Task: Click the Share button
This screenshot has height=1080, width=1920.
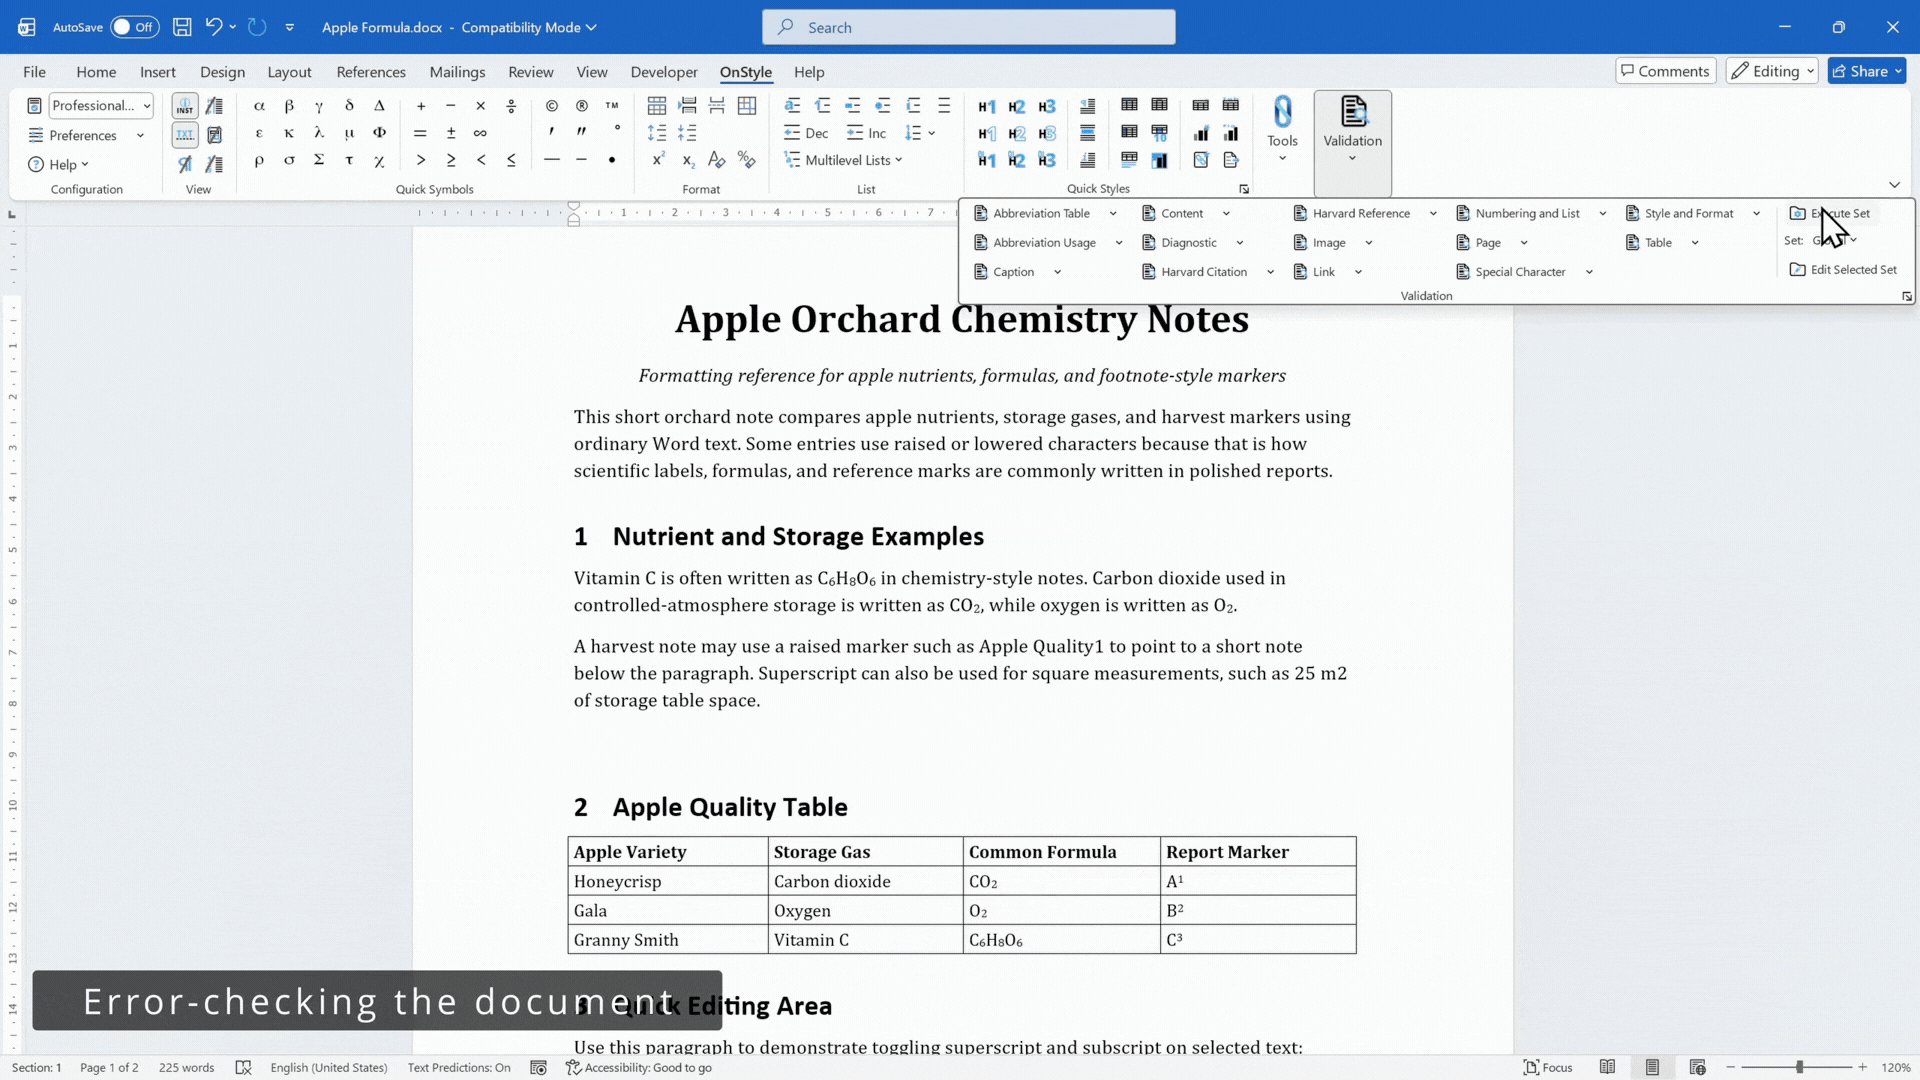Action: coord(1867,71)
